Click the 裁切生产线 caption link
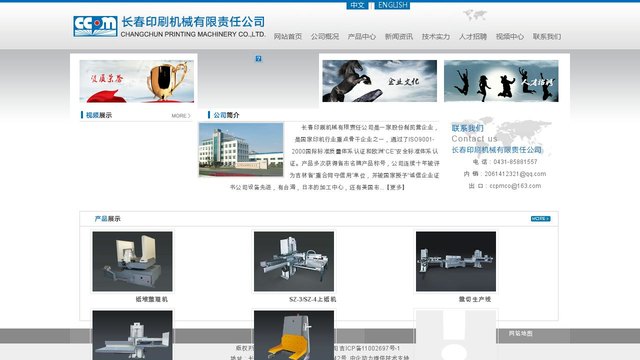Screen dimensions: 640x360 475,299
